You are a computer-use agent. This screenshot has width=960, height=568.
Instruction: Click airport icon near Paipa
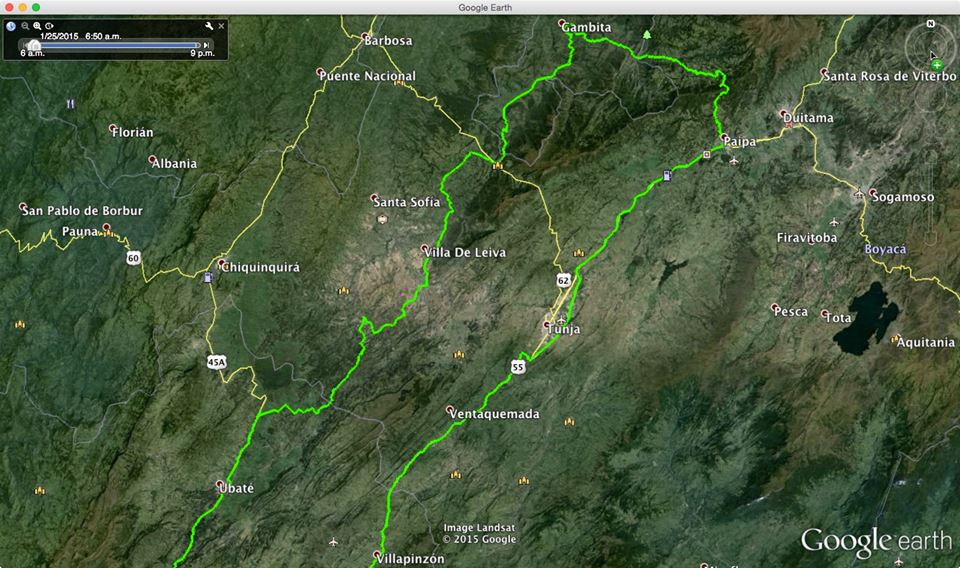point(735,160)
